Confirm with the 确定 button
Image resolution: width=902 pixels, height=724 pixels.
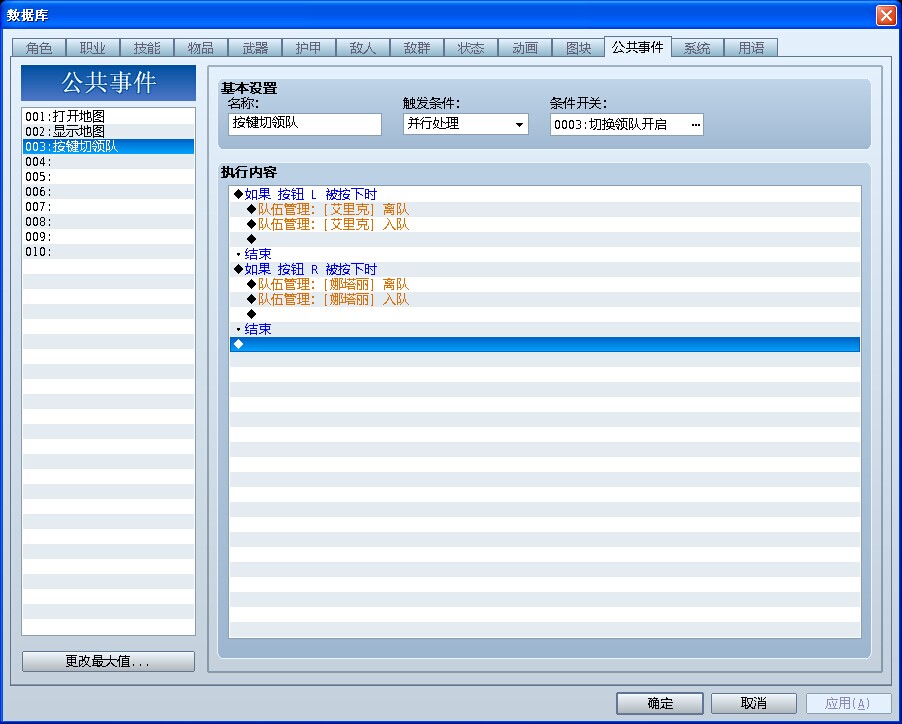tap(660, 703)
